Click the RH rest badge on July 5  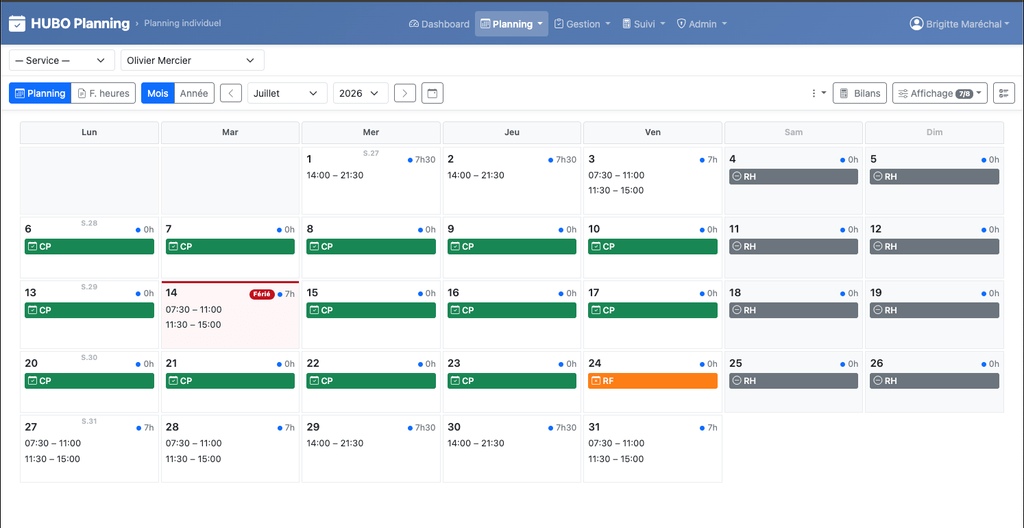point(935,176)
